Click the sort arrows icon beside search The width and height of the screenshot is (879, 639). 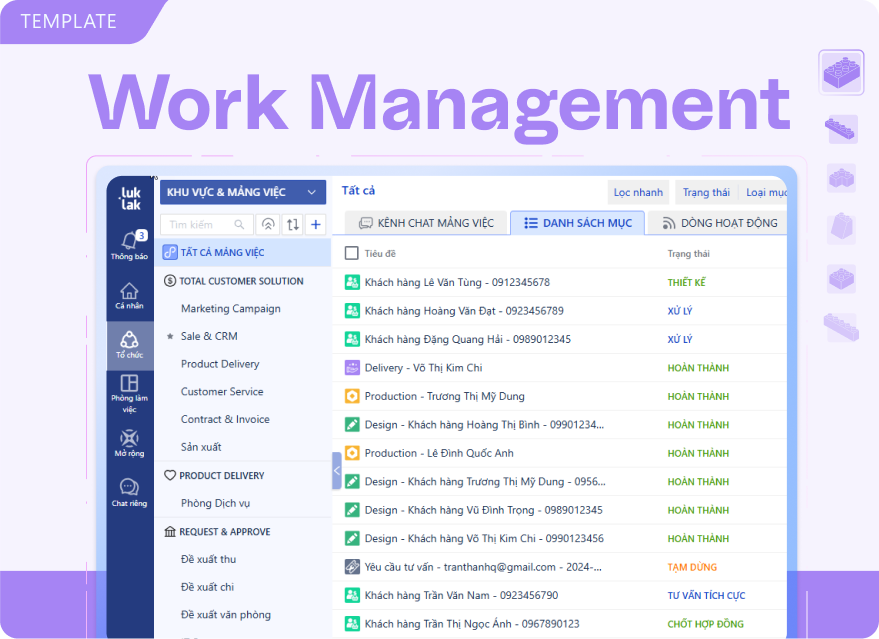click(x=292, y=225)
